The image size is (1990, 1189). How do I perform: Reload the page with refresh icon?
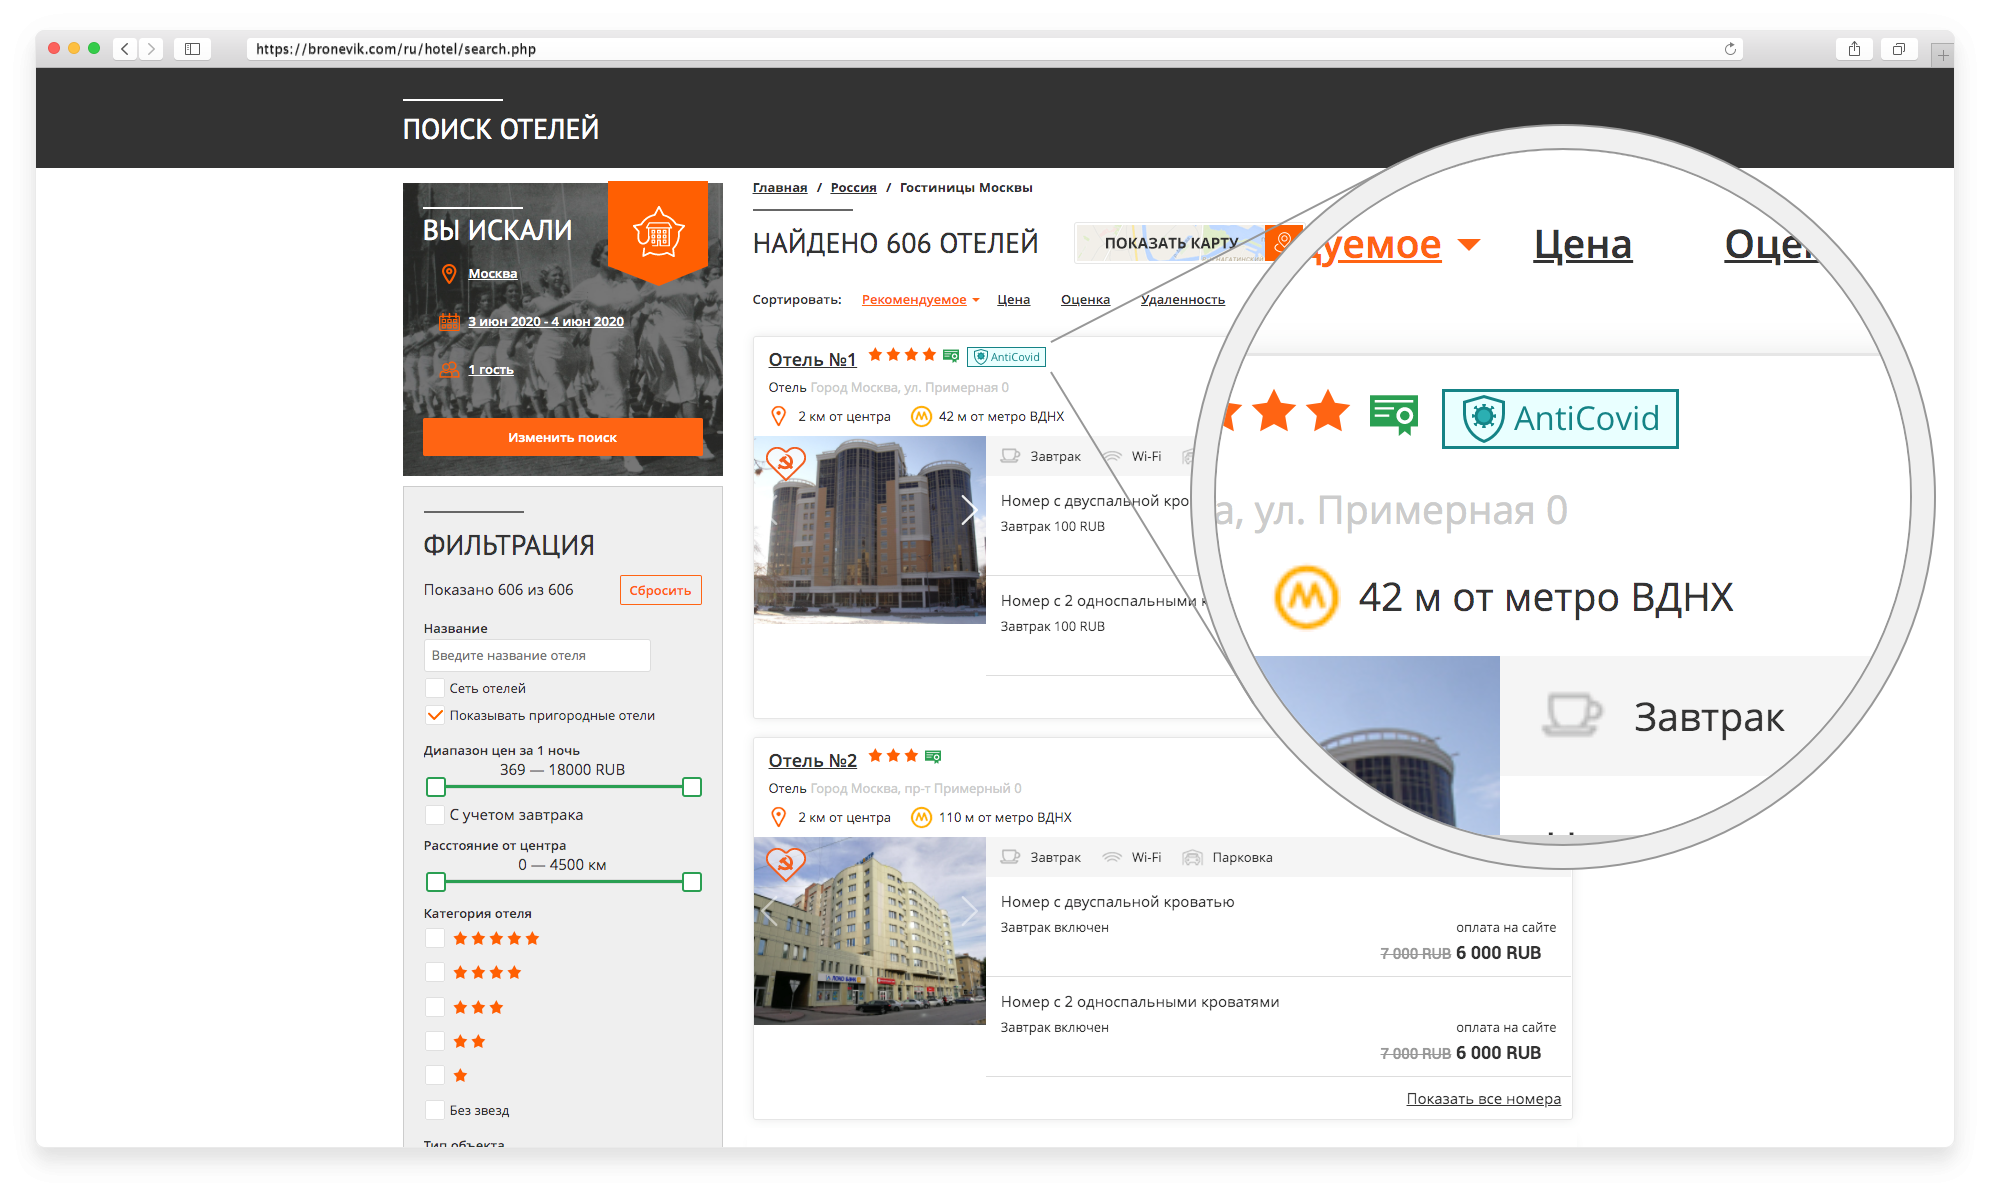(1730, 49)
